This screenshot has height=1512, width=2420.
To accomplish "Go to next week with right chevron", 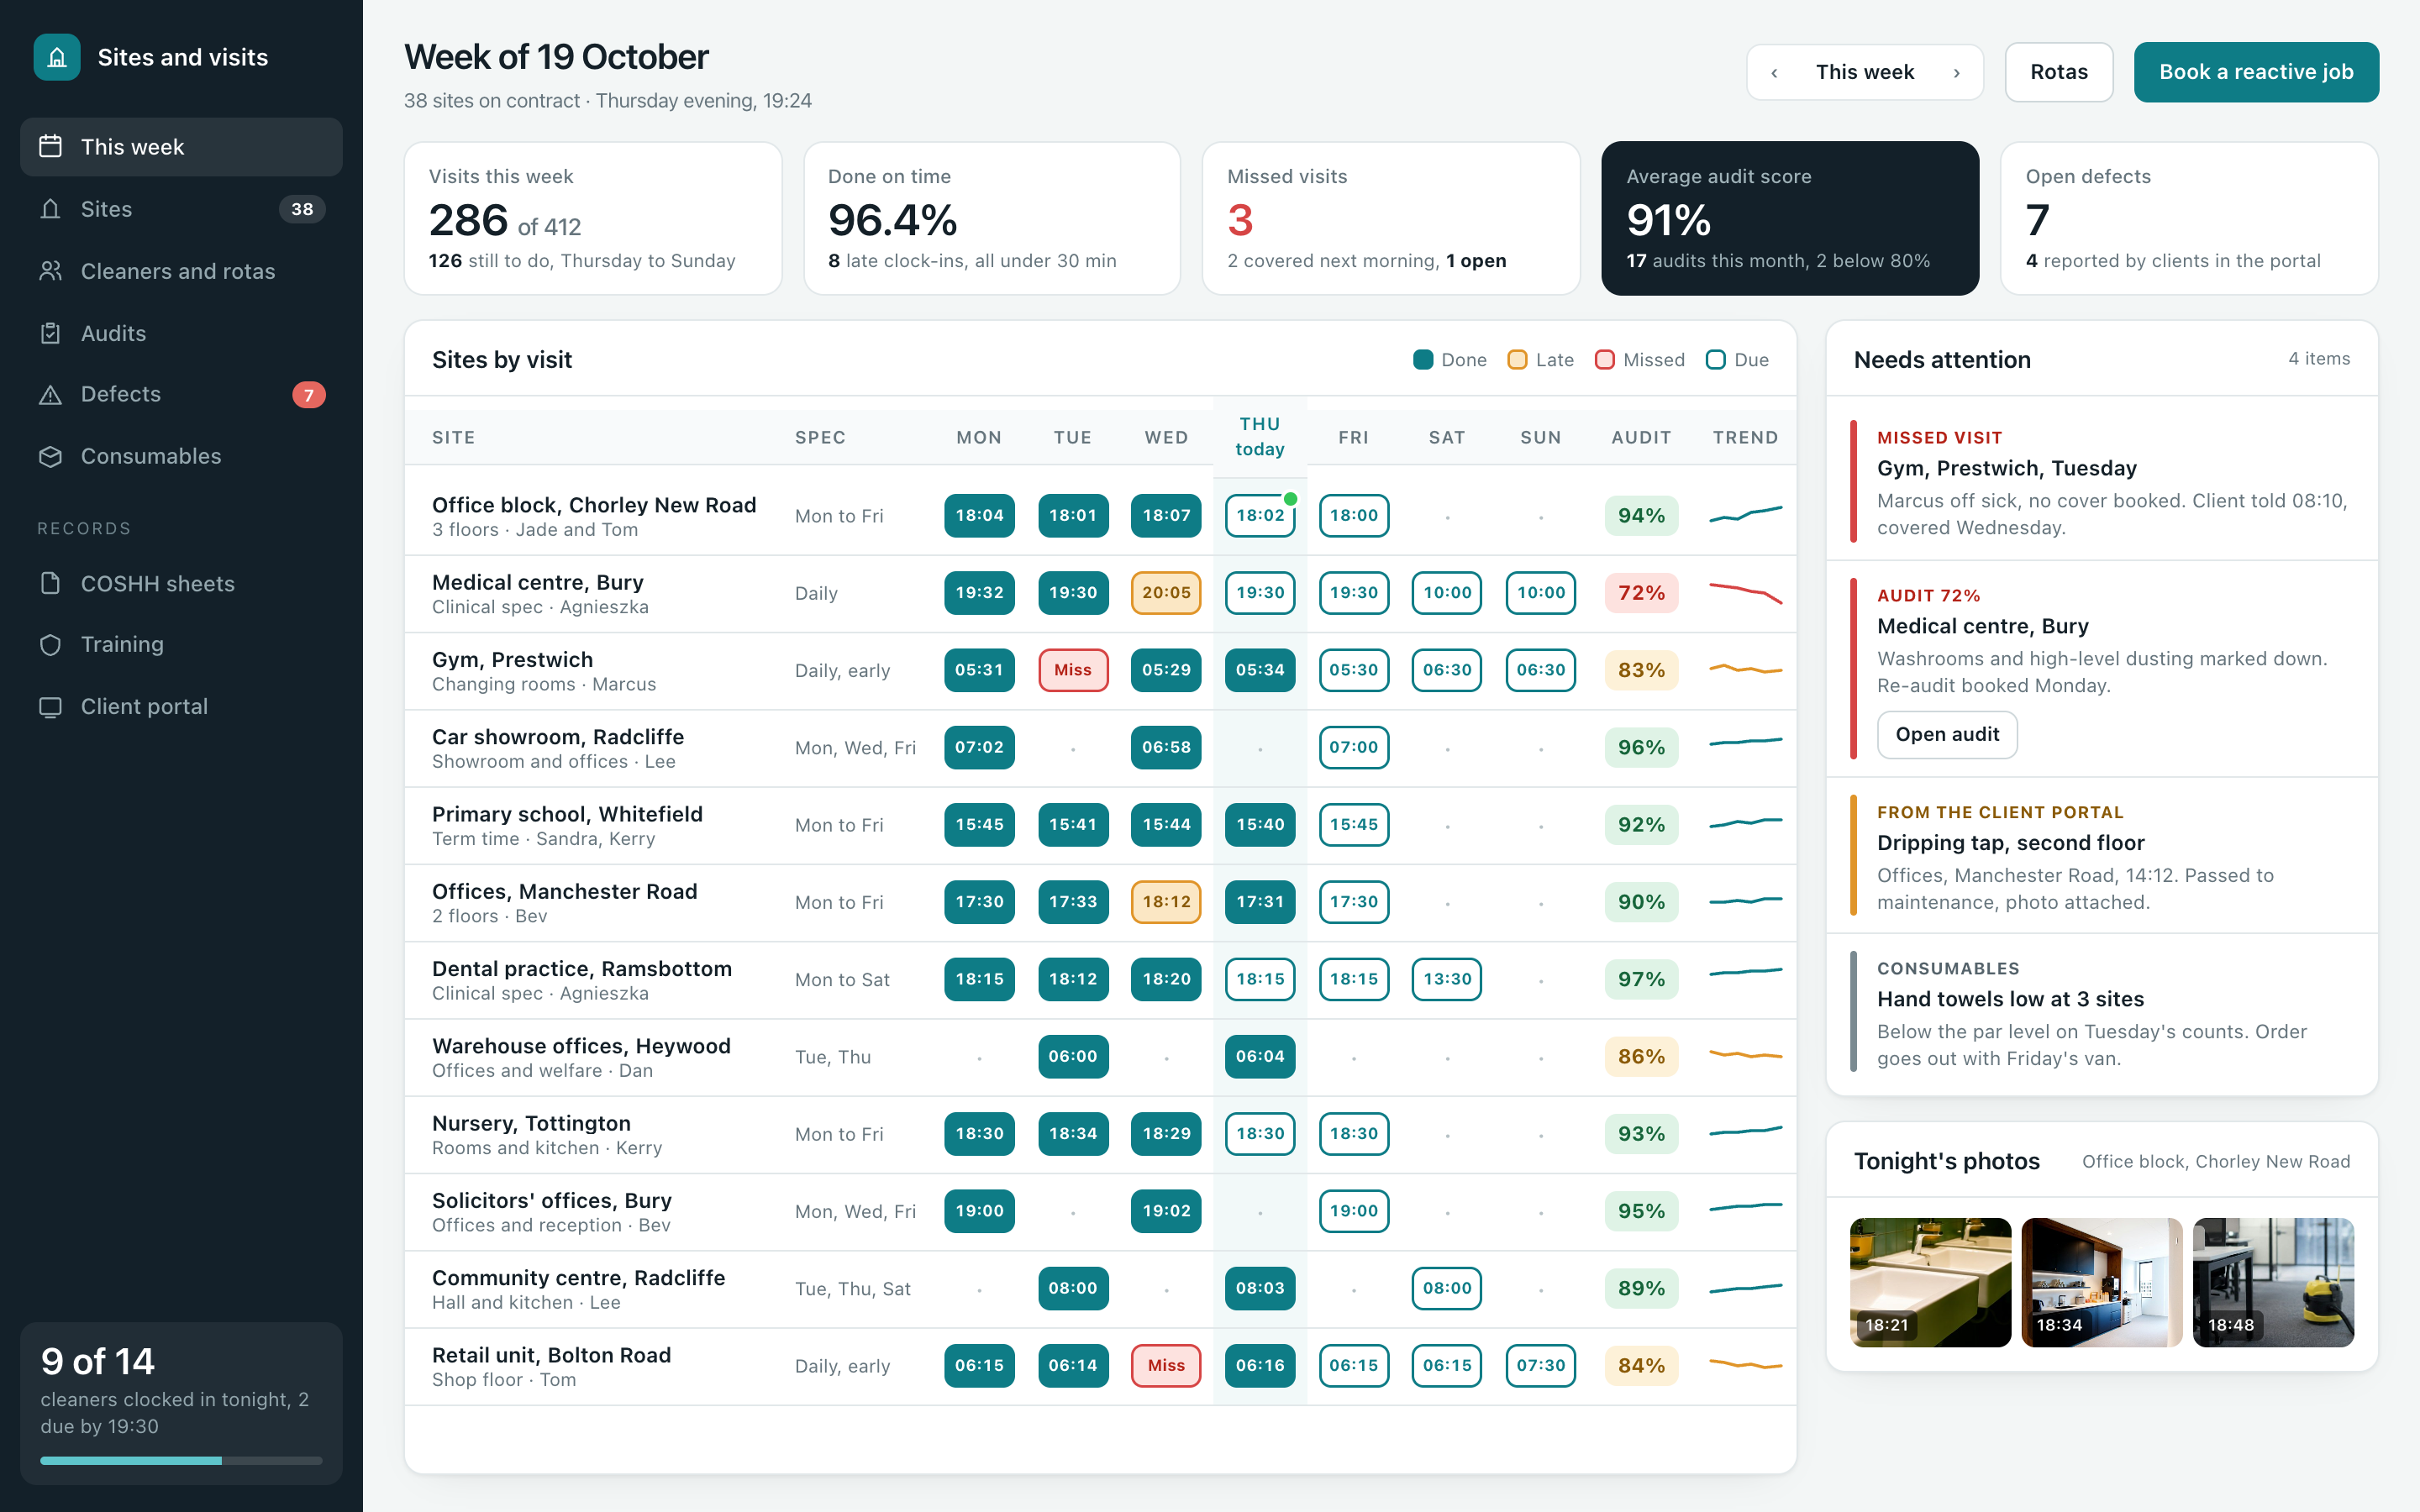I will 1956,72.
